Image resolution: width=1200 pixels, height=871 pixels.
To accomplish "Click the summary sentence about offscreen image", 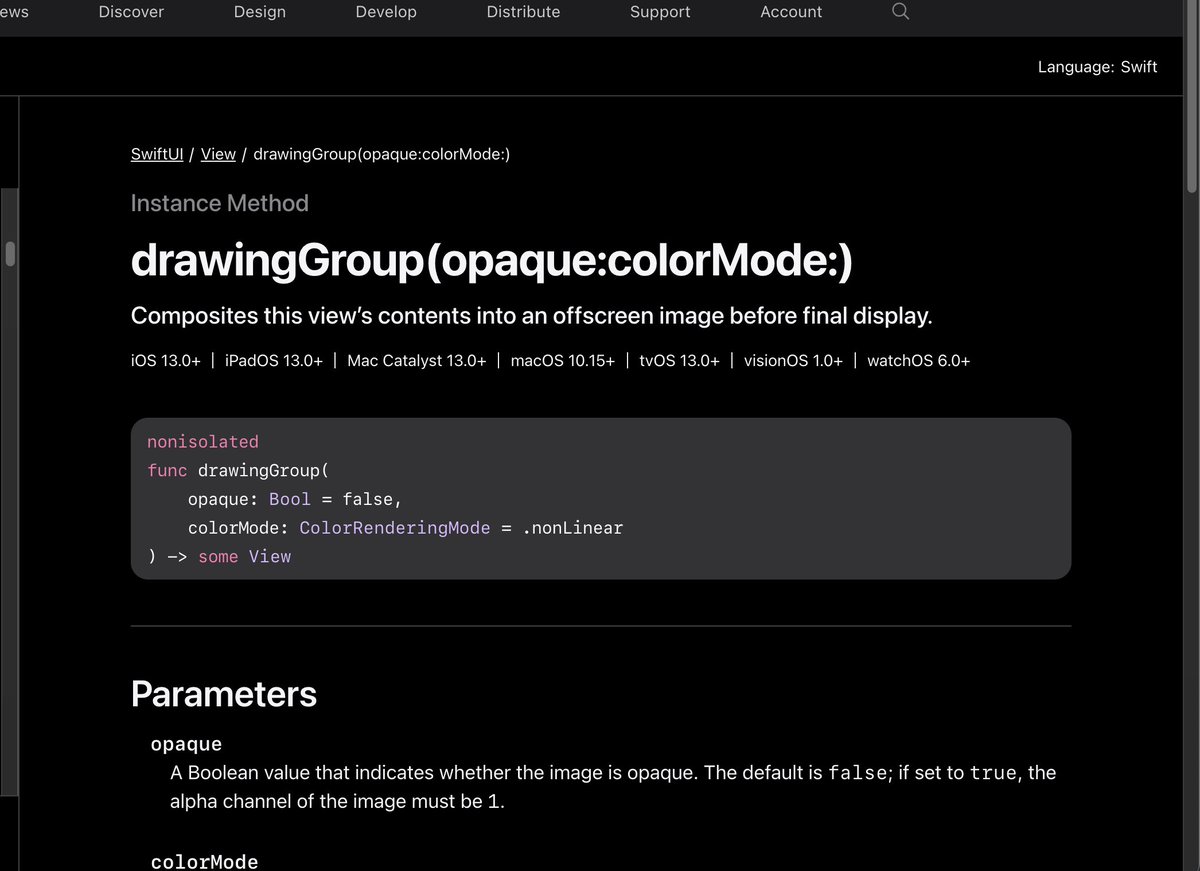I will pos(531,317).
